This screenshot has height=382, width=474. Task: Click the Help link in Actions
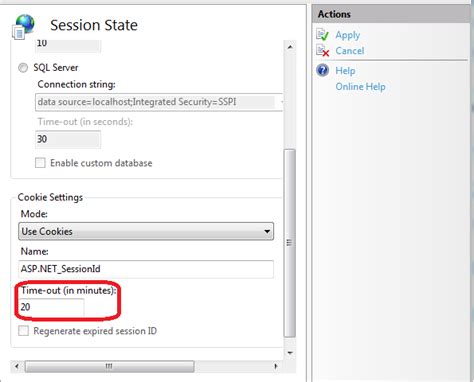(345, 71)
